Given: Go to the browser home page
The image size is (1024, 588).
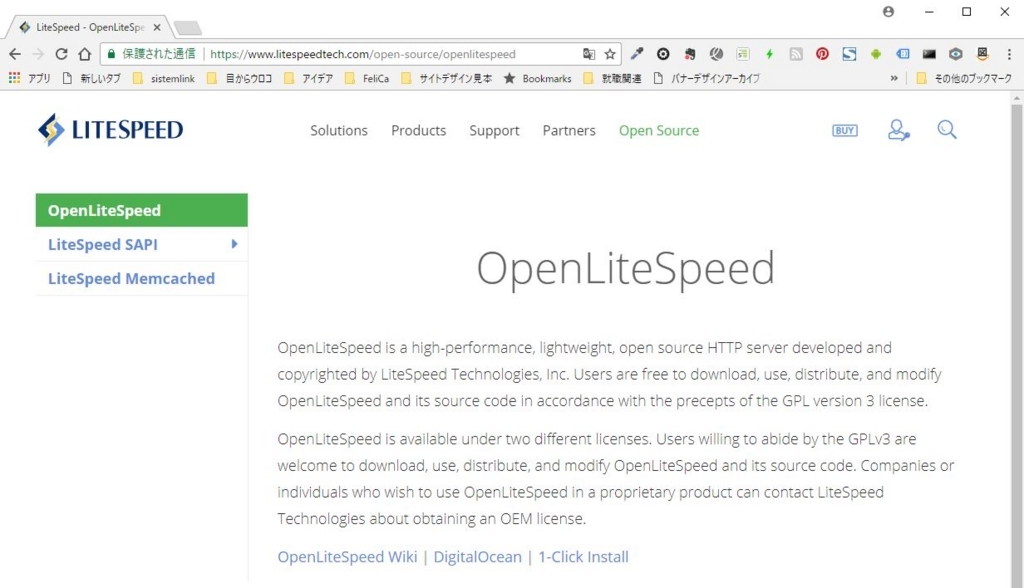Looking at the screenshot, I should click(x=85, y=54).
